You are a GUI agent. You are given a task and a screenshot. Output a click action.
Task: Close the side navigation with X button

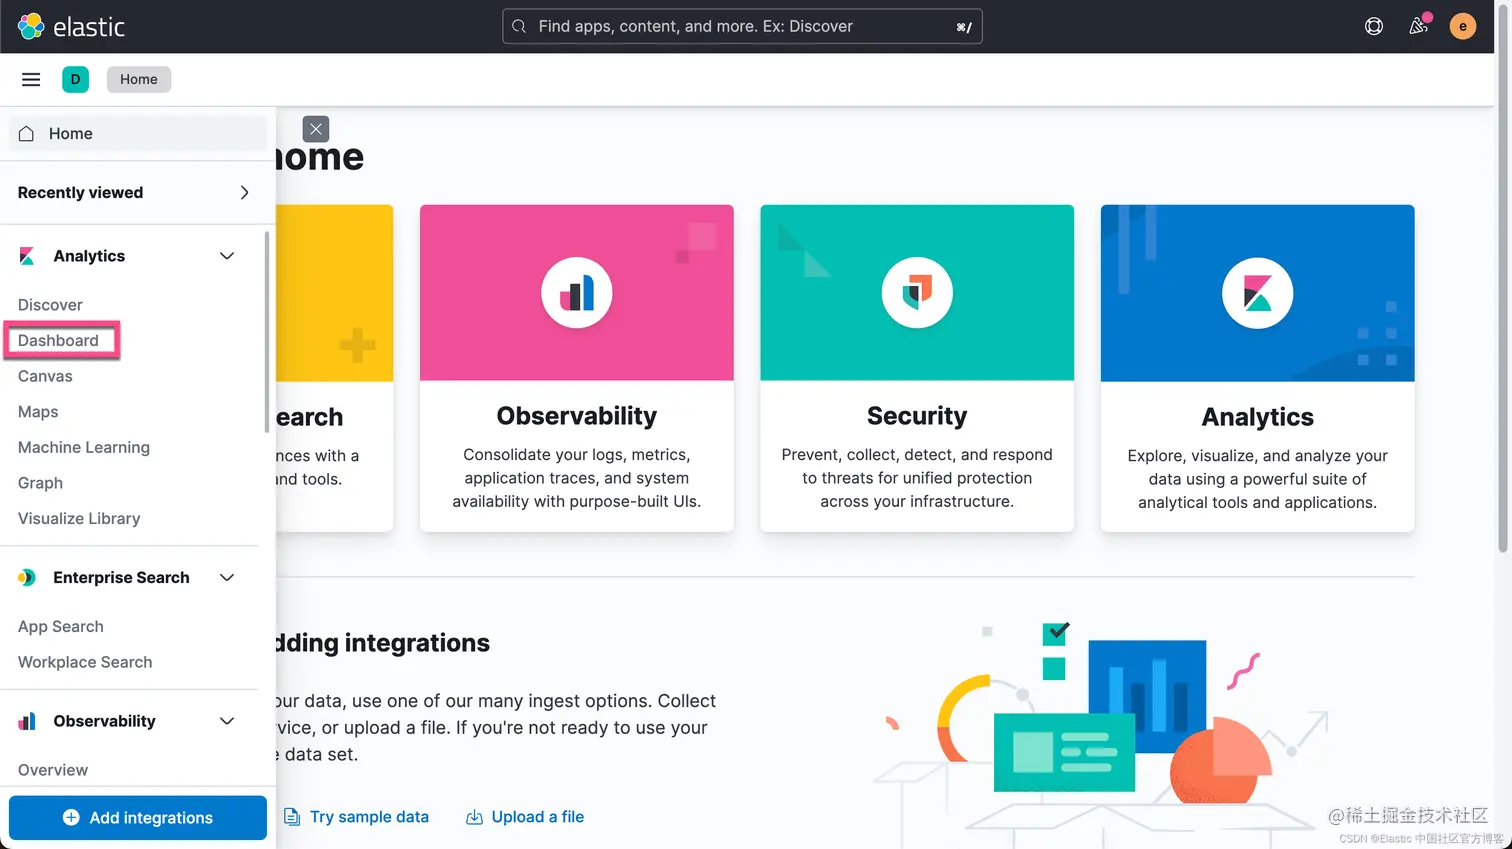(315, 129)
